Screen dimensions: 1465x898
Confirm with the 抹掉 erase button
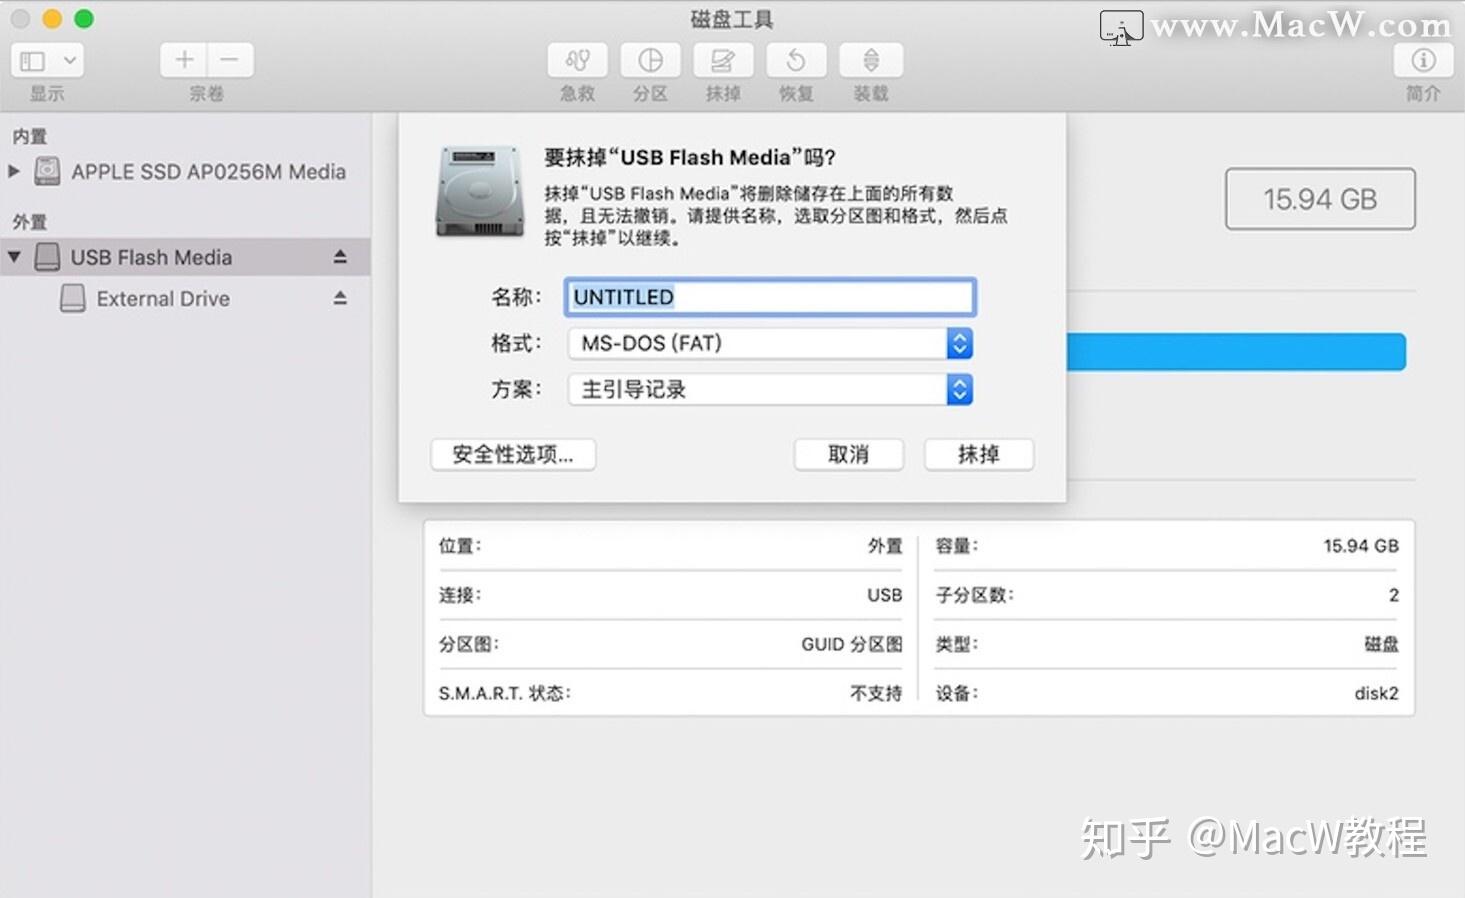point(979,454)
